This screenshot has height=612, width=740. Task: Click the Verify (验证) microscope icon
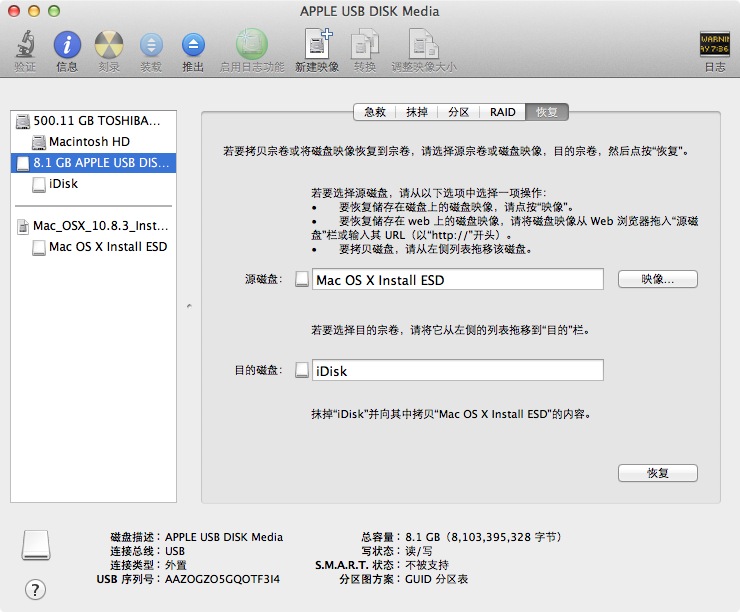click(x=25, y=44)
